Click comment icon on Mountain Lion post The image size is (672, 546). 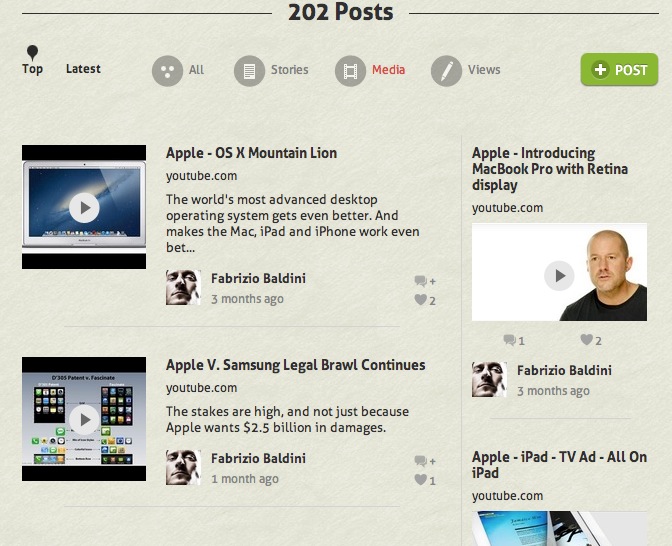coord(421,281)
